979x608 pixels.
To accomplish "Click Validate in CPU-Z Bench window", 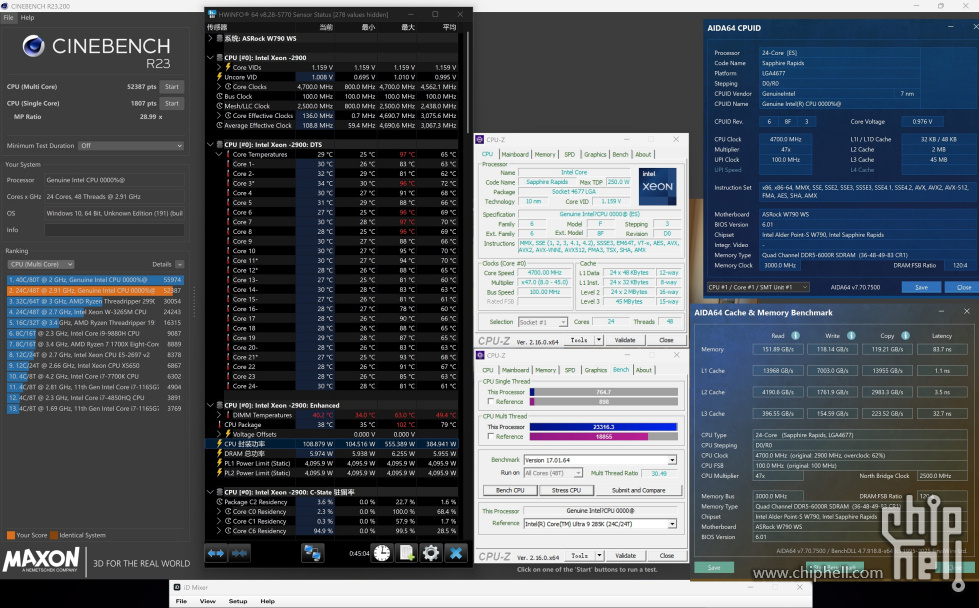I will pyautogui.click(x=626, y=556).
